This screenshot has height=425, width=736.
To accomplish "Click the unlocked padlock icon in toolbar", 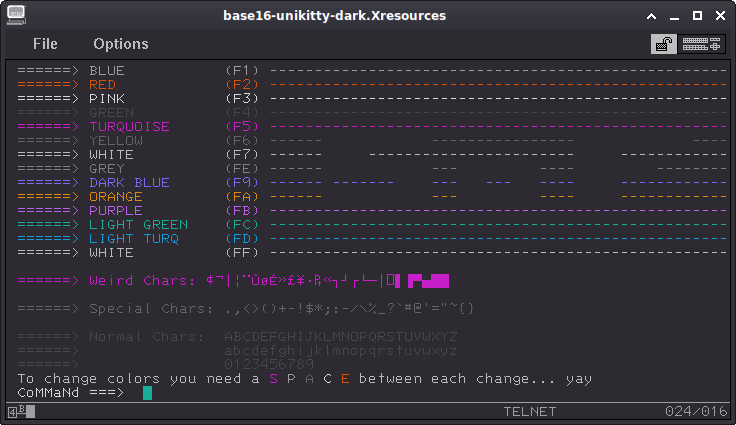I will click(x=663, y=44).
